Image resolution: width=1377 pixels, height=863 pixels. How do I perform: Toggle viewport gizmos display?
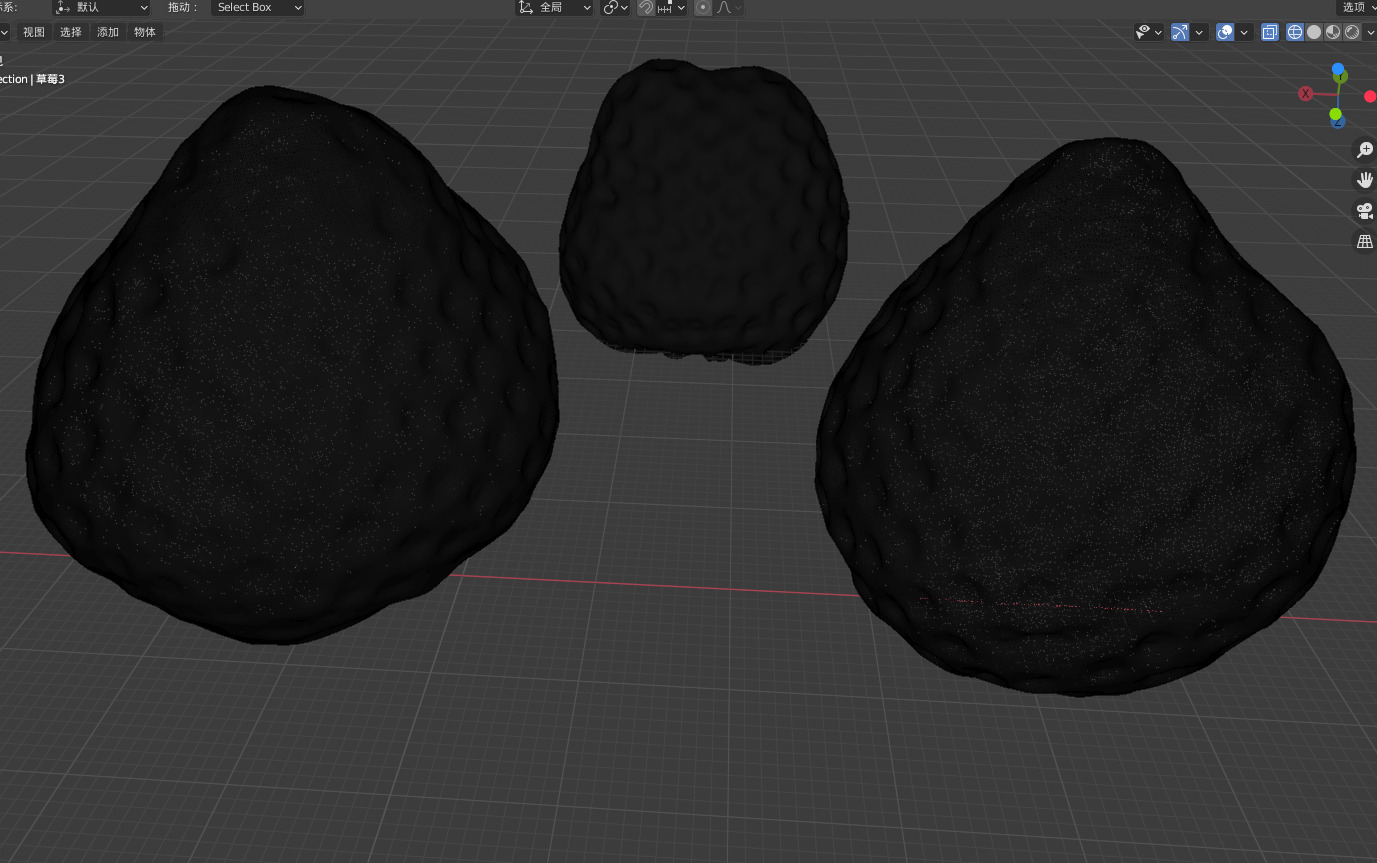(1180, 32)
